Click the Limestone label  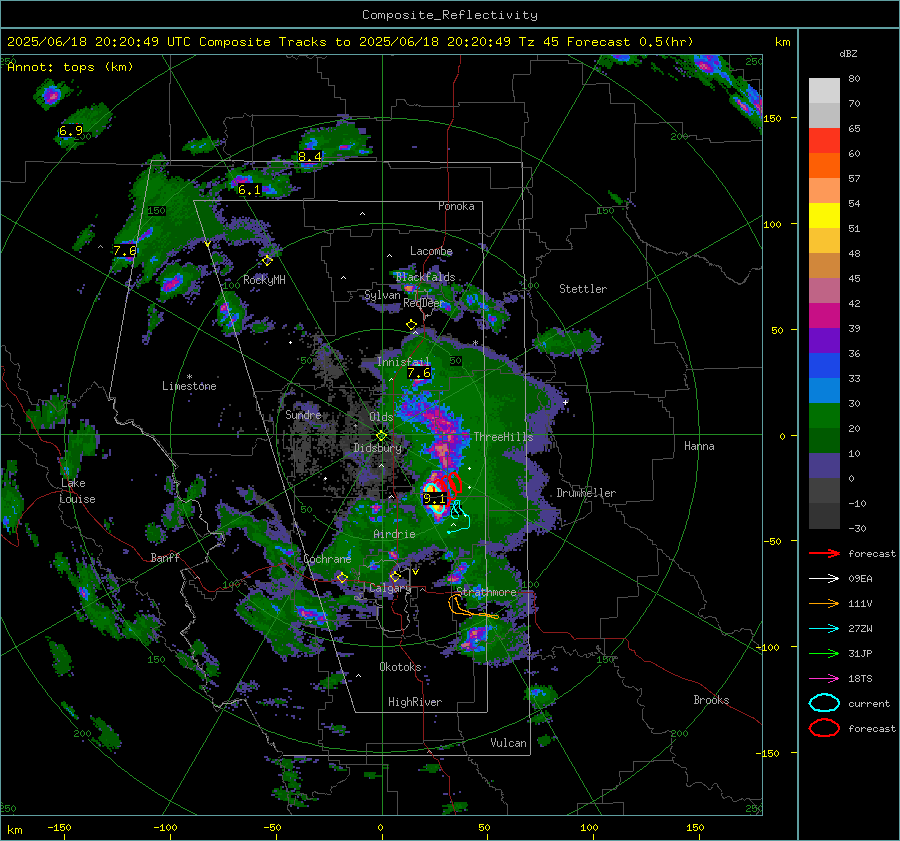click(189, 386)
